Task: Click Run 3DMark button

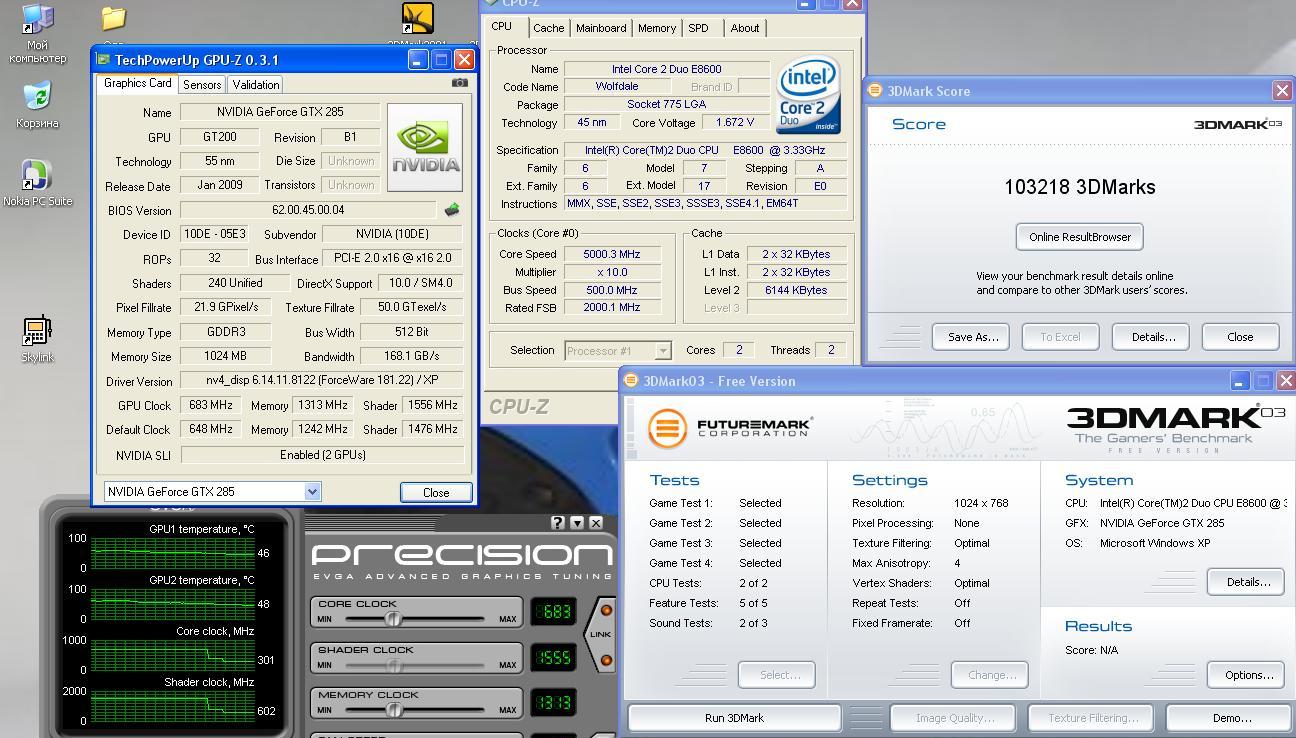Action: pyautogui.click(x=734, y=718)
